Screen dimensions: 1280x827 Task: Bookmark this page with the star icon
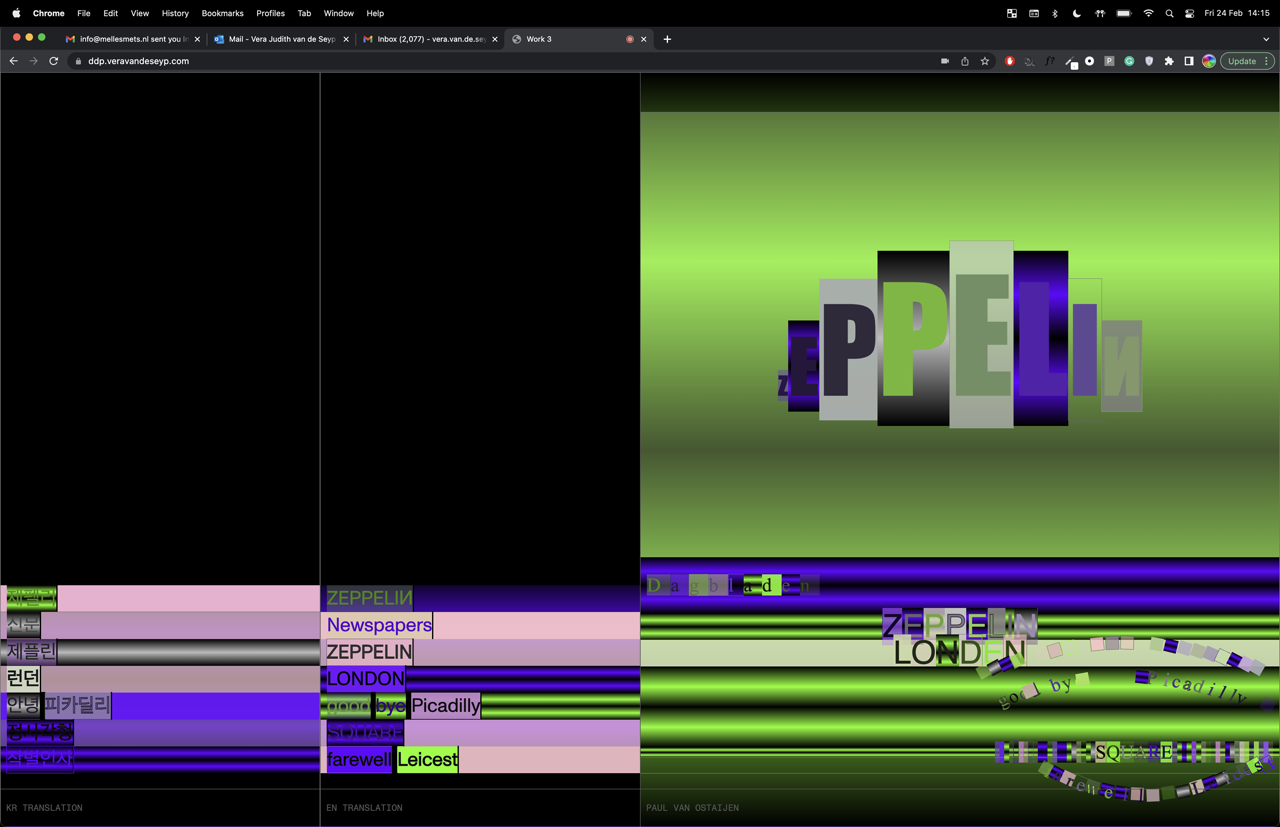pos(985,61)
